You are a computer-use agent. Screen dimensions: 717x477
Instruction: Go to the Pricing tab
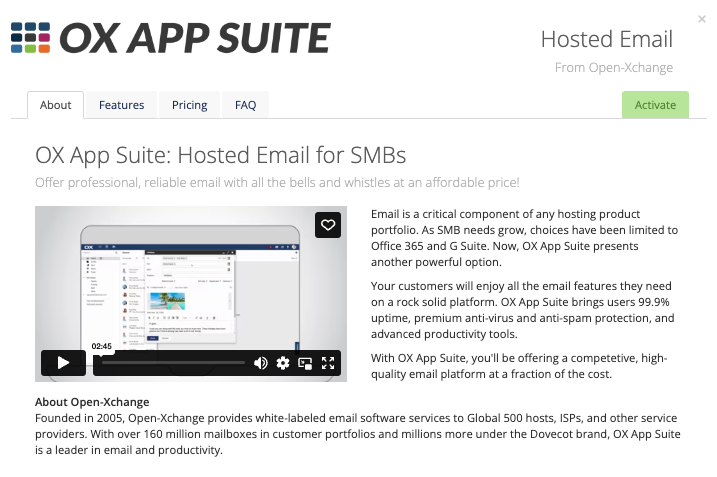tap(189, 105)
